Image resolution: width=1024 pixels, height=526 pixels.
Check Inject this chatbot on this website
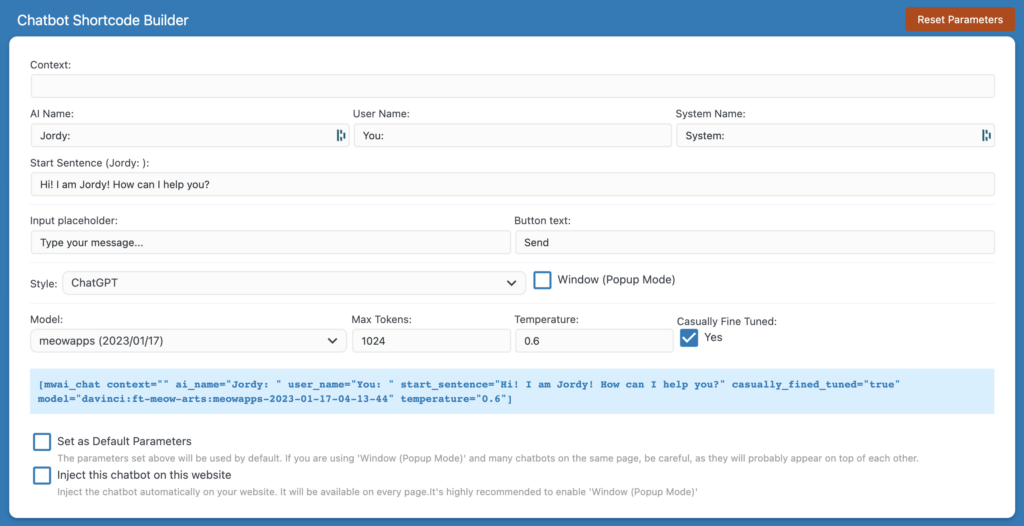click(x=42, y=475)
